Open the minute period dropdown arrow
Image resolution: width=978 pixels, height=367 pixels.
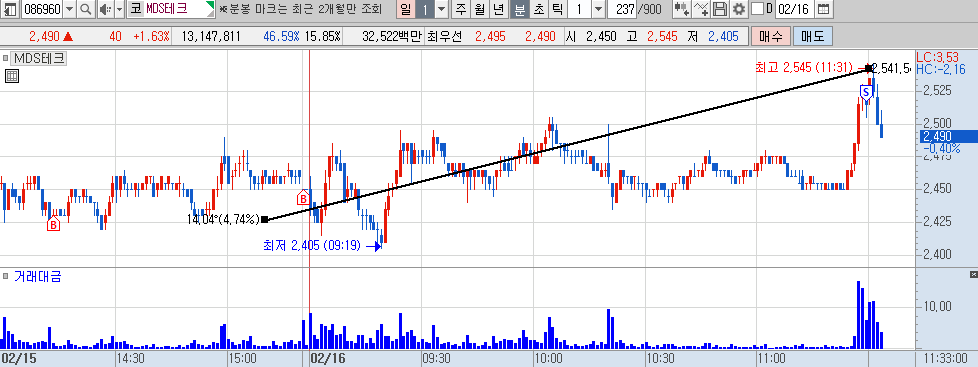click(598, 9)
